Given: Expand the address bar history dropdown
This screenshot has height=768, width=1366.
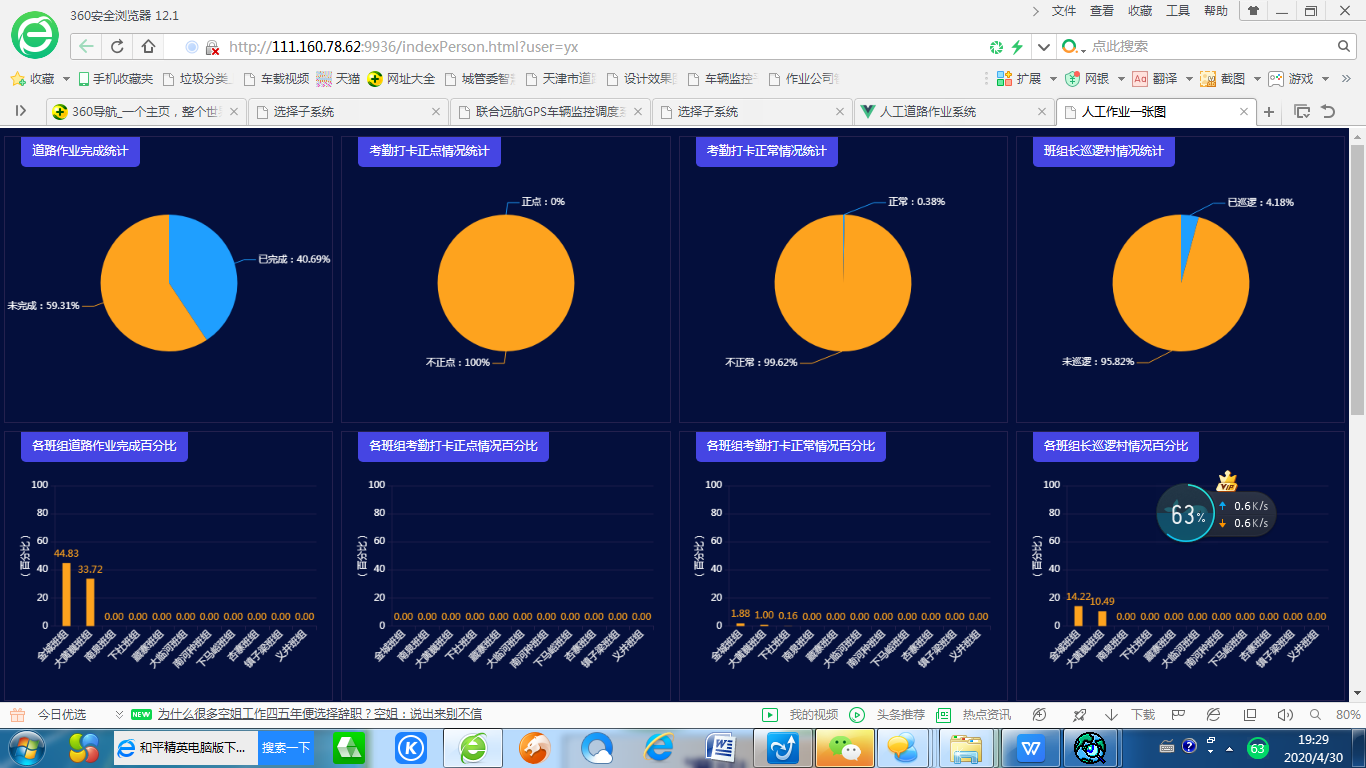Looking at the screenshot, I should click(1044, 47).
